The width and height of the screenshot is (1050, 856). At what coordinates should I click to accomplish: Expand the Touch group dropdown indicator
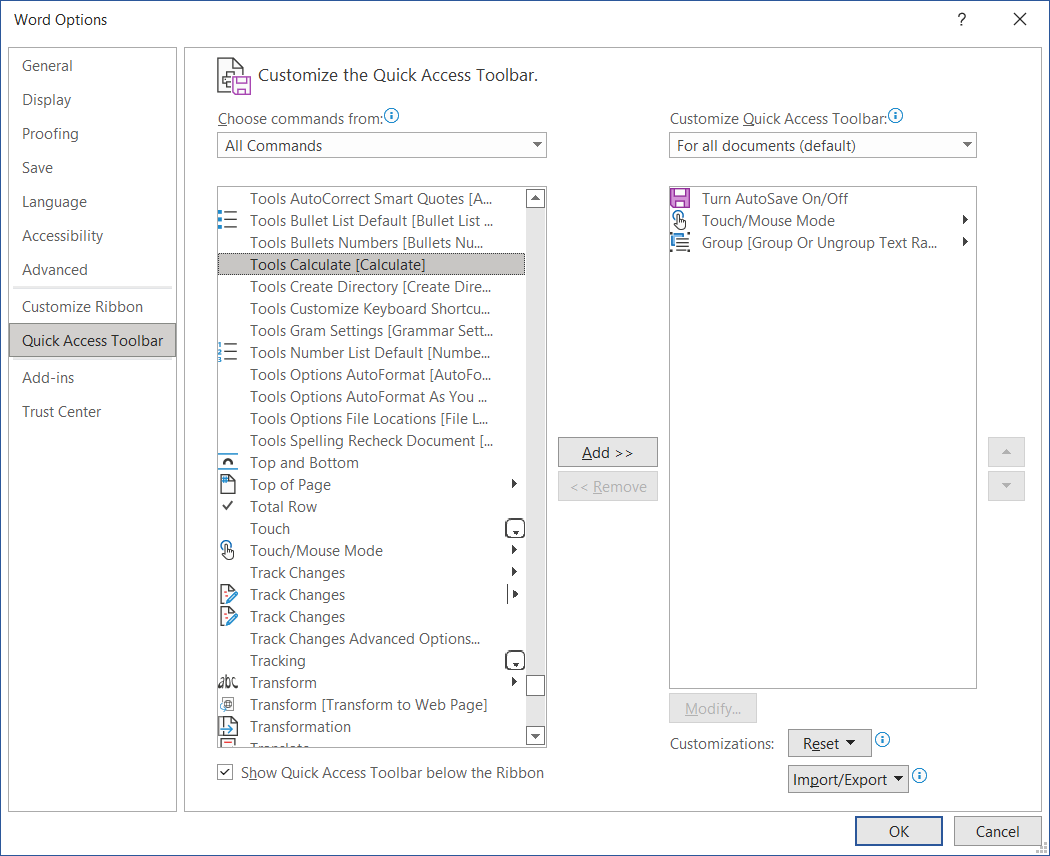click(x=514, y=528)
